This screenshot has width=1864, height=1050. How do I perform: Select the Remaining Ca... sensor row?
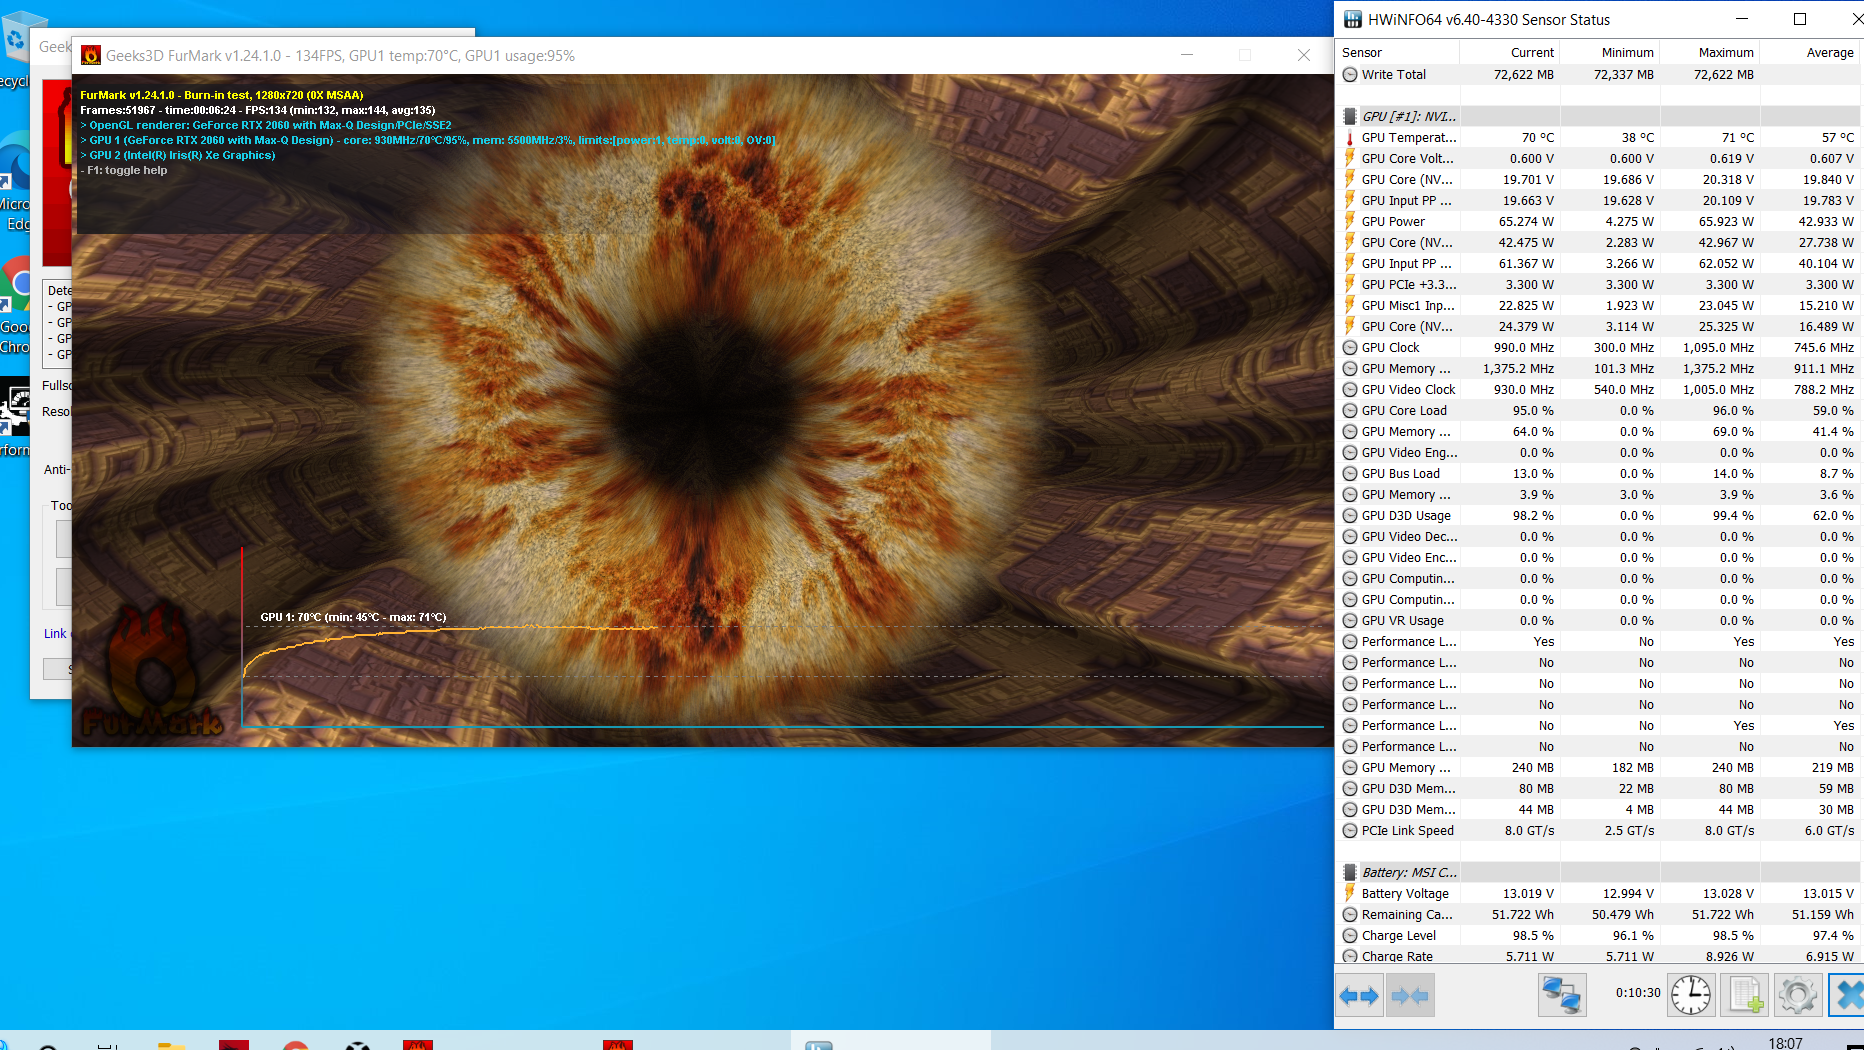click(1598, 915)
